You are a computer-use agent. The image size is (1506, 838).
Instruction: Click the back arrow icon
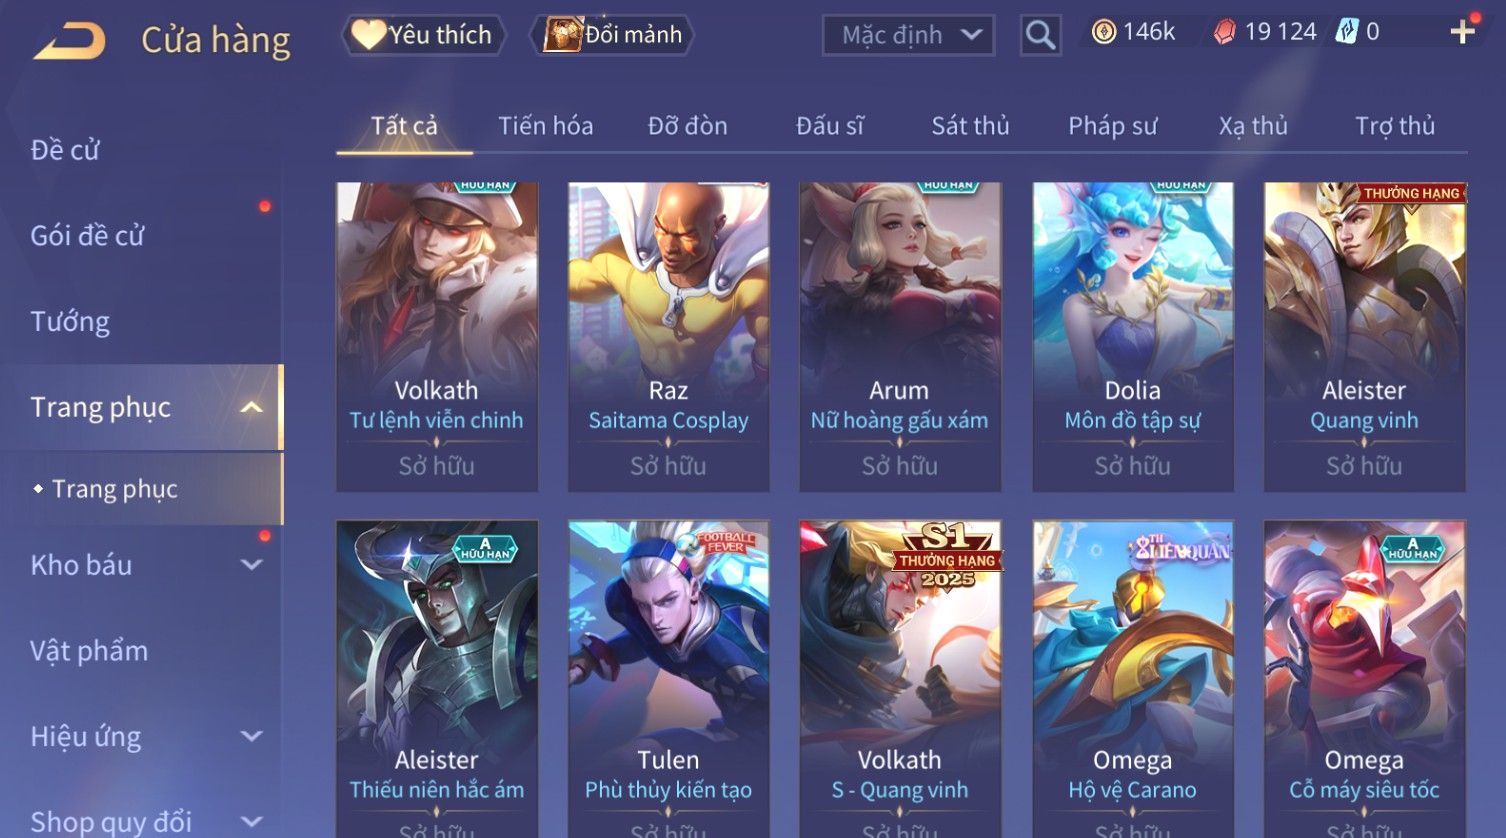coord(70,41)
